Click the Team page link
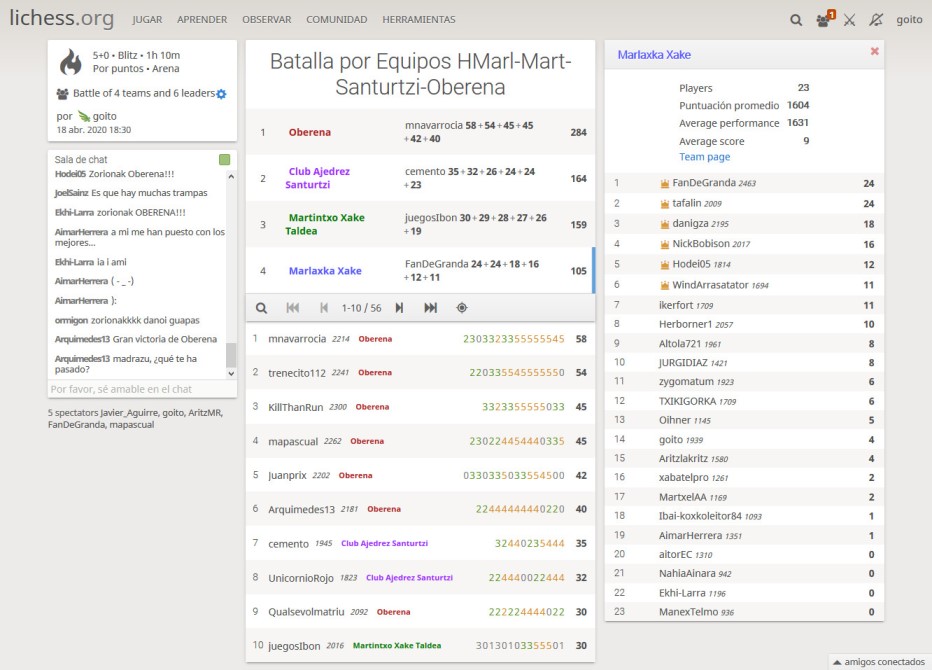The image size is (932, 670). (704, 157)
